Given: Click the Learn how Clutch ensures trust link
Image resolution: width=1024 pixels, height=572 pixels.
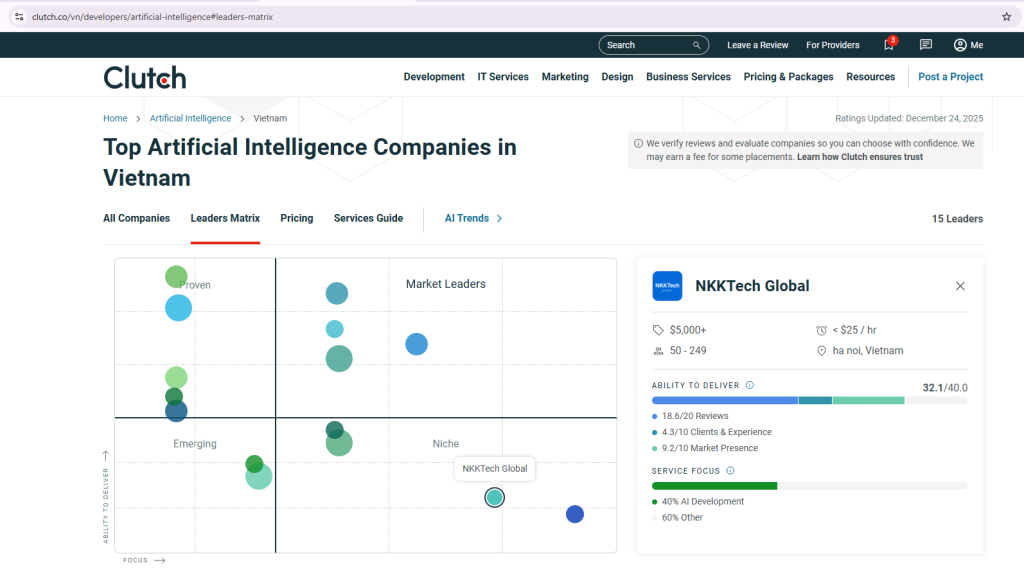Looking at the screenshot, I should click(859, 157).
